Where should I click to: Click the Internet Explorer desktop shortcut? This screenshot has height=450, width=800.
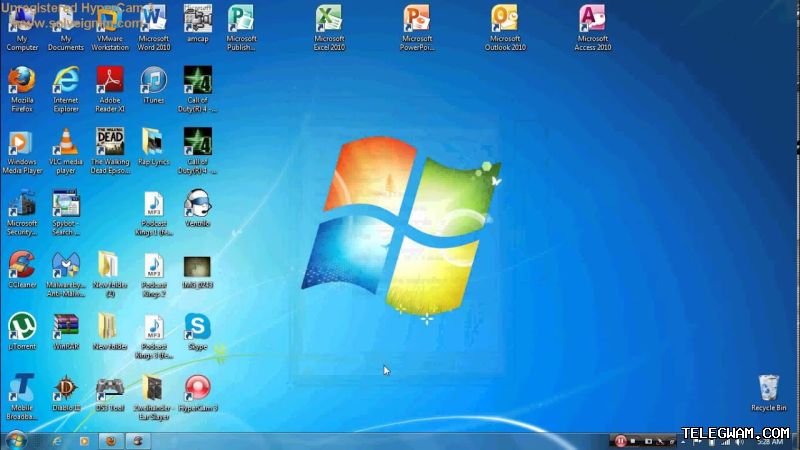tap(66, 90)
